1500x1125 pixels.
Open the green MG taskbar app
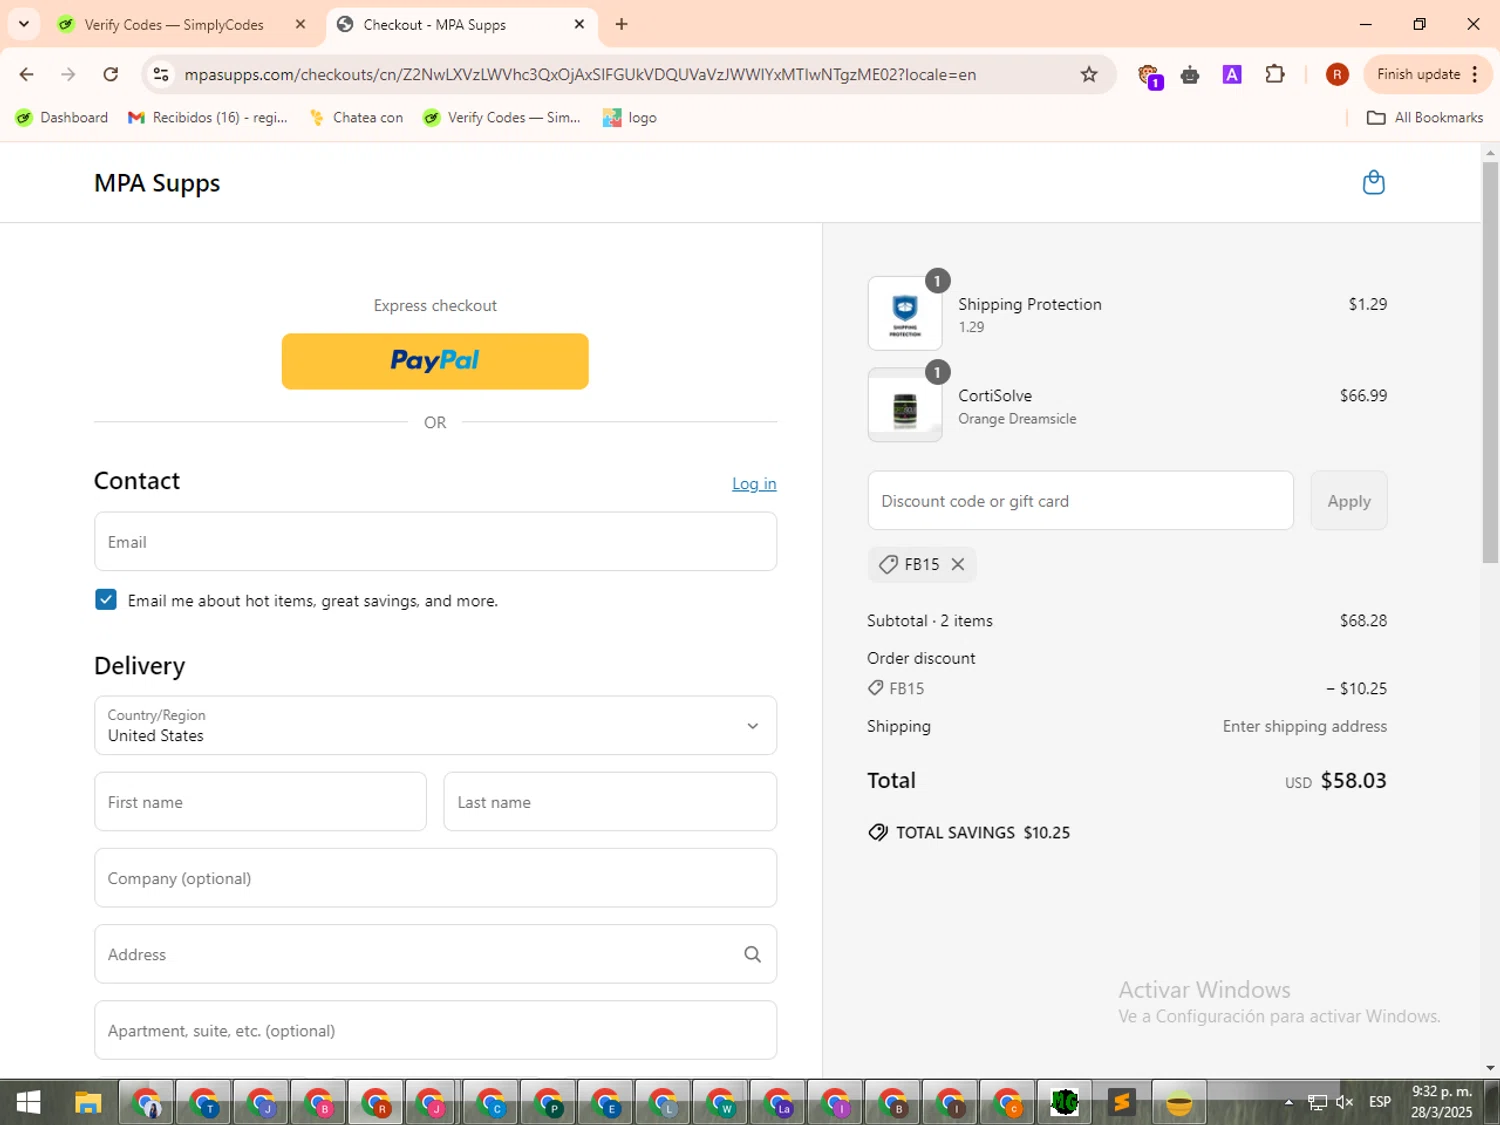[1065, 1103]
